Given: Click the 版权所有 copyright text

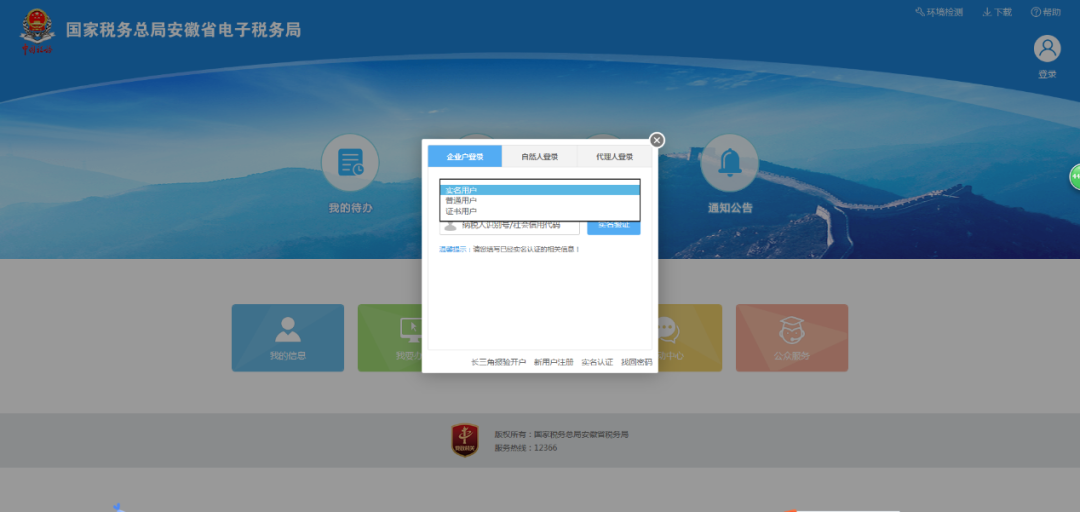Looking at the screenshot, I should [x=561, y=435].
